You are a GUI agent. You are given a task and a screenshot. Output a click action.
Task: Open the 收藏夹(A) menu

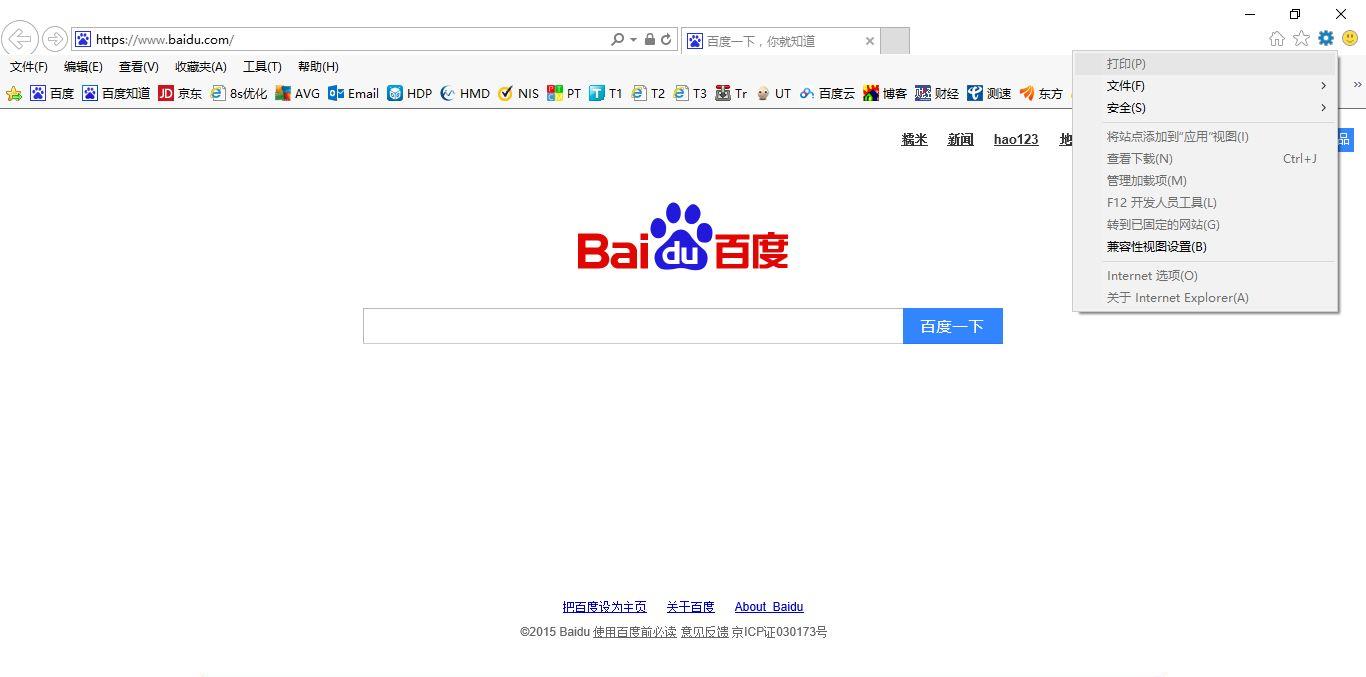201,67
